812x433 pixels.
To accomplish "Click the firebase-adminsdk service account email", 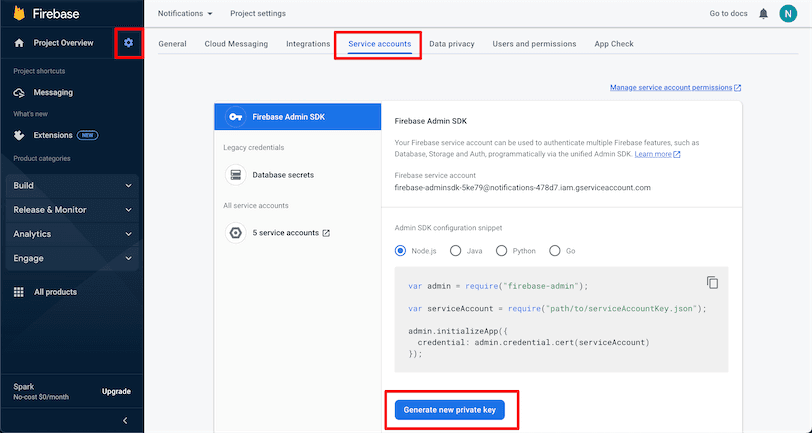I will 523,187.
